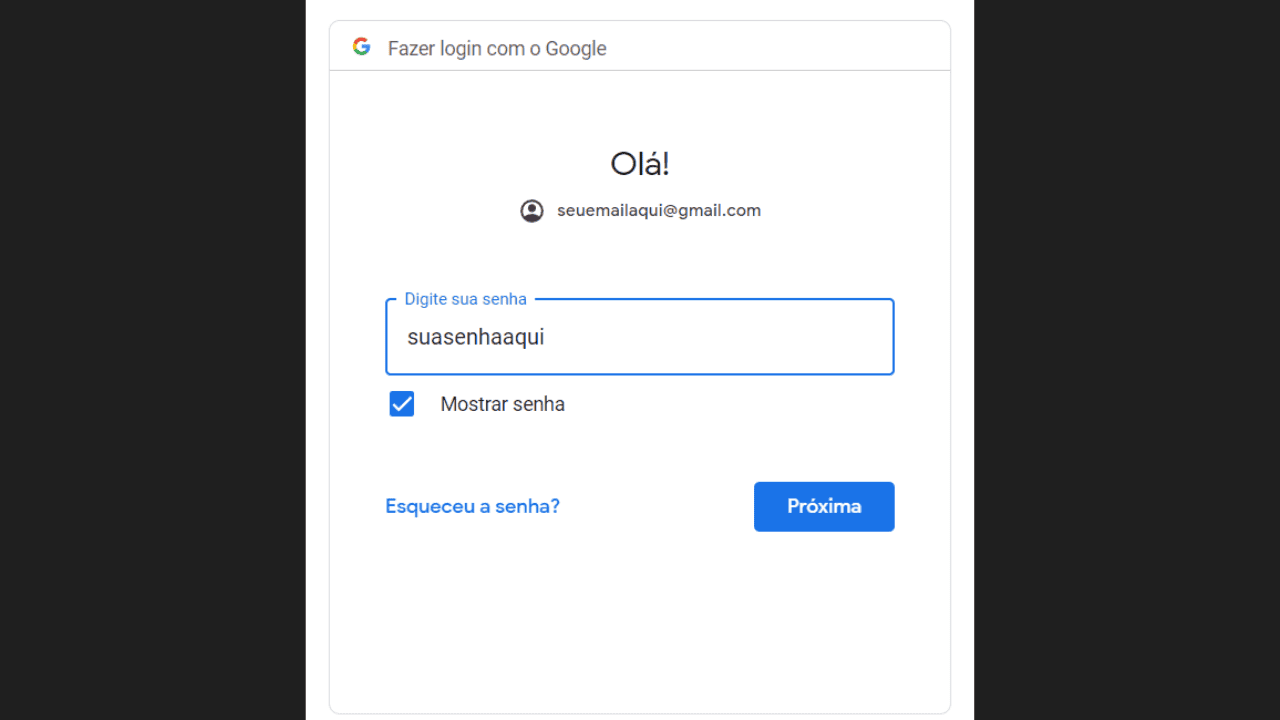Click the Próxima button
Image resolution: width=1280 pixels, height=720 pixels.
click(824, 506)
